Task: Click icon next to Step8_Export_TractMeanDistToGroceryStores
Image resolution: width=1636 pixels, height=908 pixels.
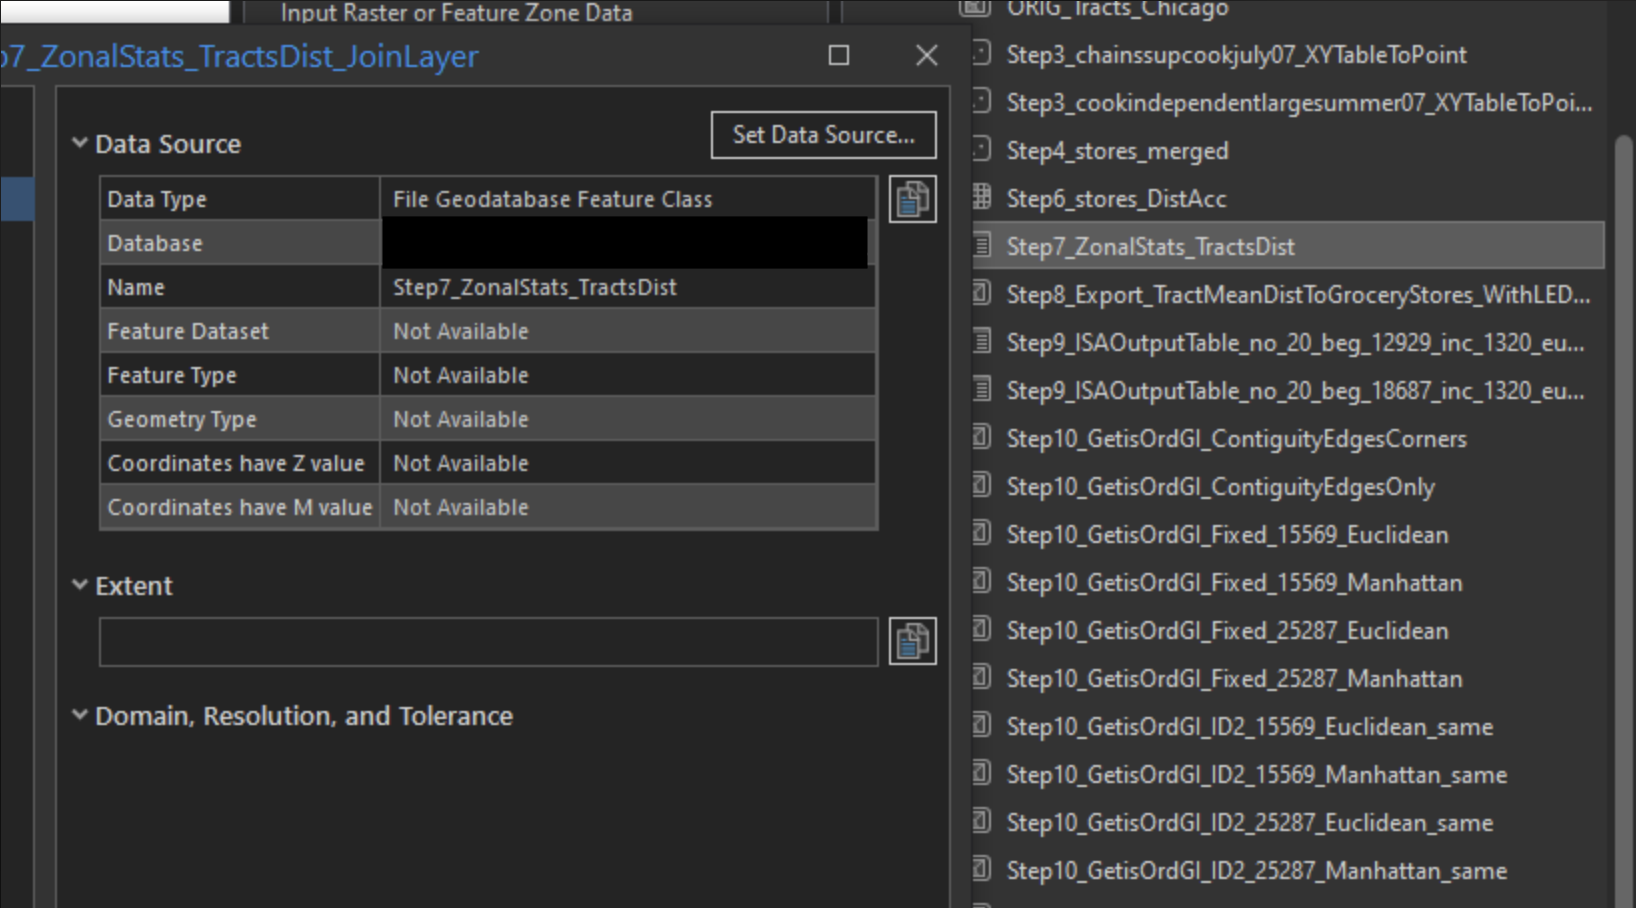Action: coord(980,294)
